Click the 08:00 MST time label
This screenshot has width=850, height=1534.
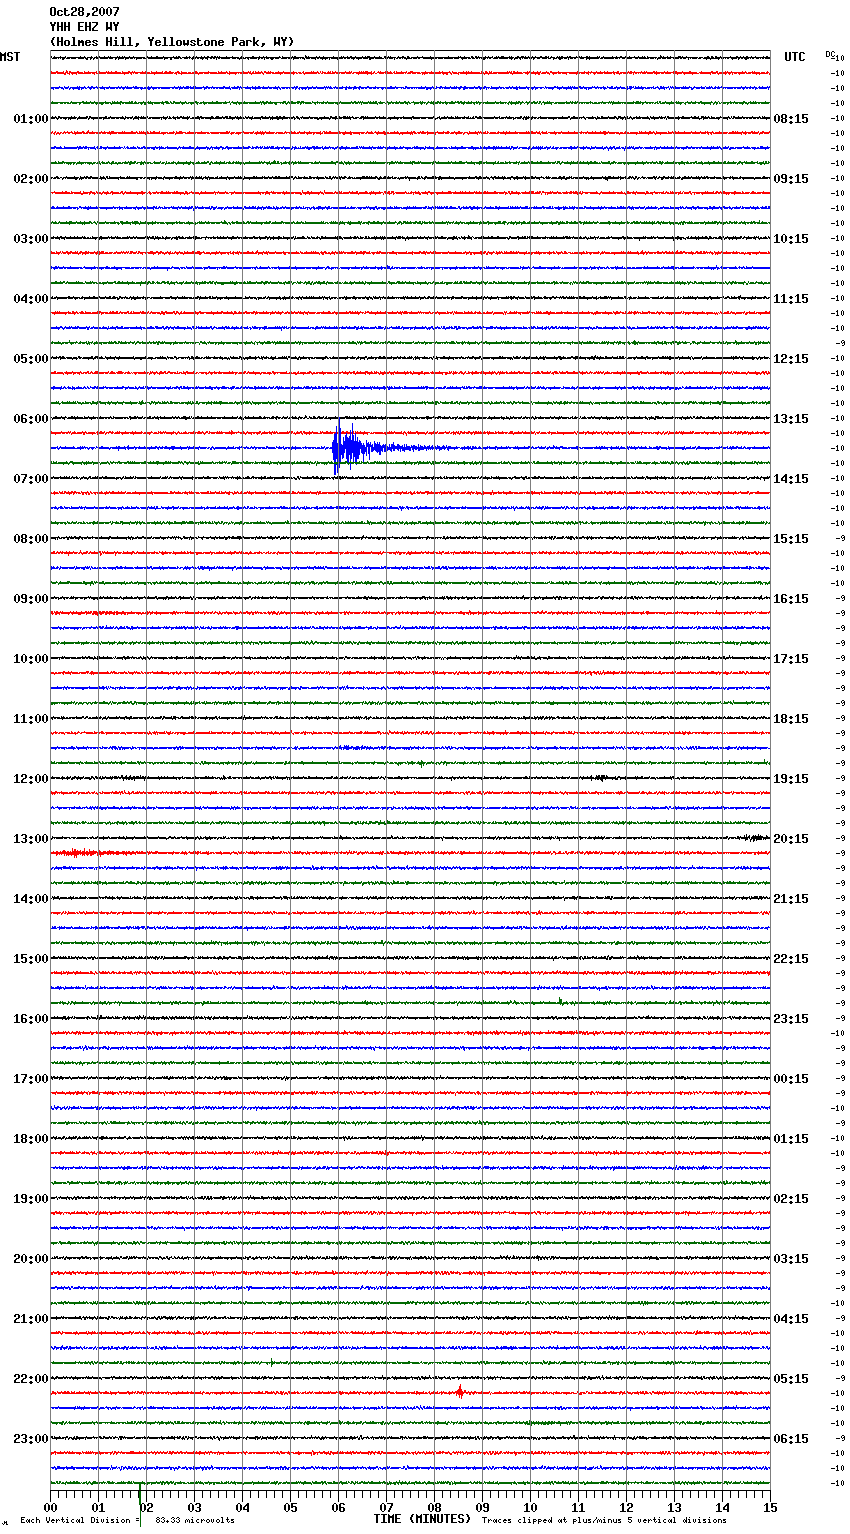[31, 539]
